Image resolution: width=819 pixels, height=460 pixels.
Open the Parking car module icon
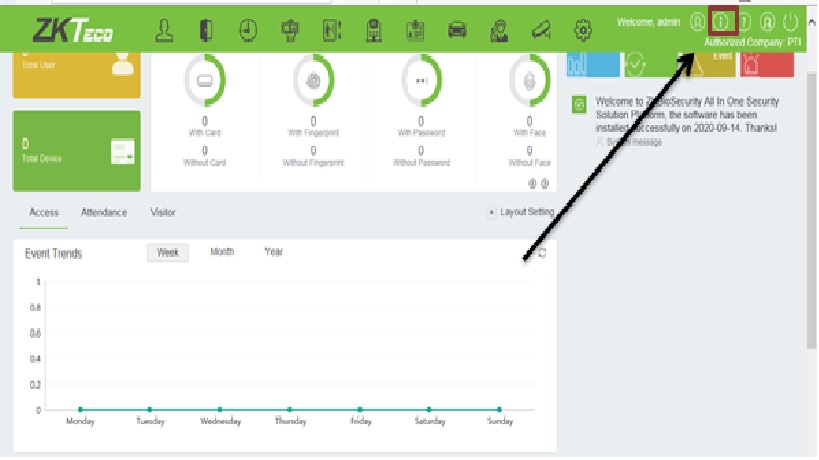coord(457,31)
